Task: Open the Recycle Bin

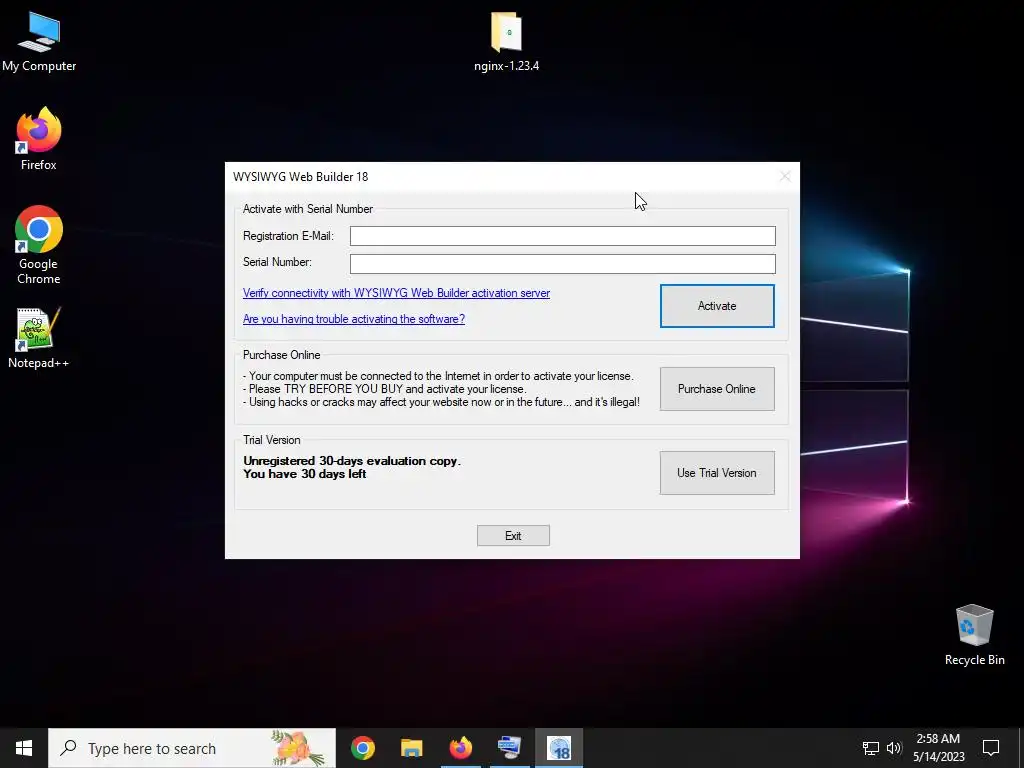Action: point(974,635)
